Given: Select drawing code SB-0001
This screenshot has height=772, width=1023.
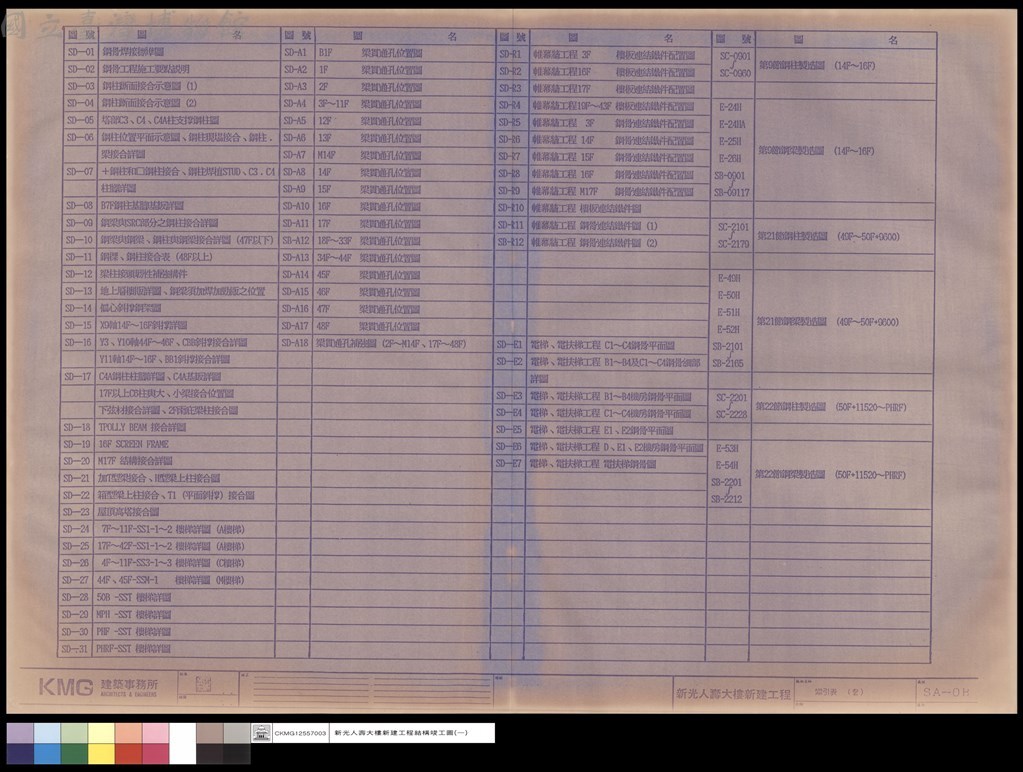Looking at the screenshot, I should [x=729, y=175].
